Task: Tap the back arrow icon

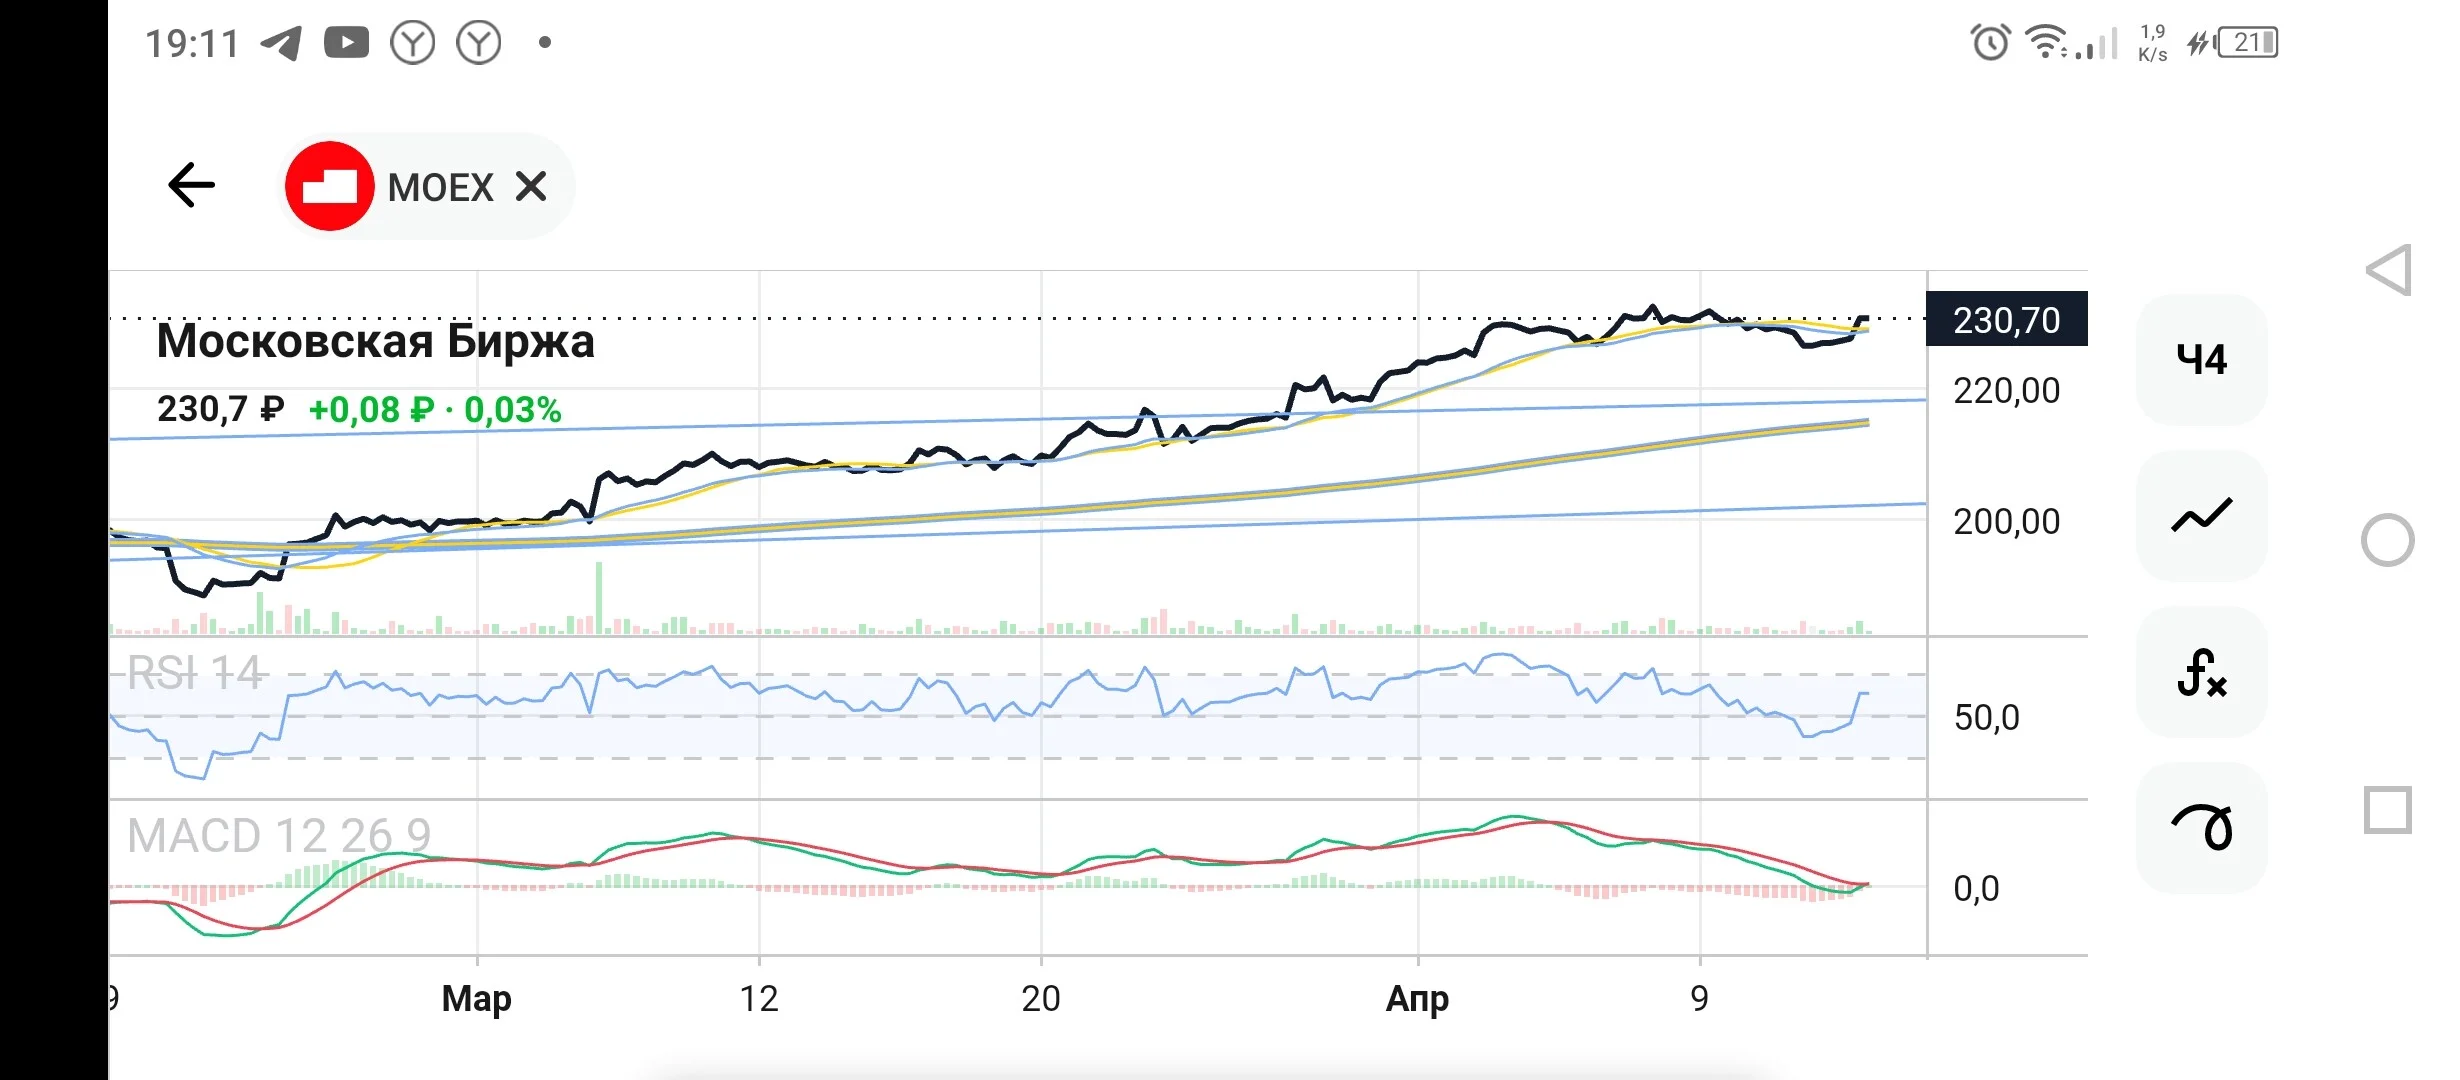Action: click(191, 185)
